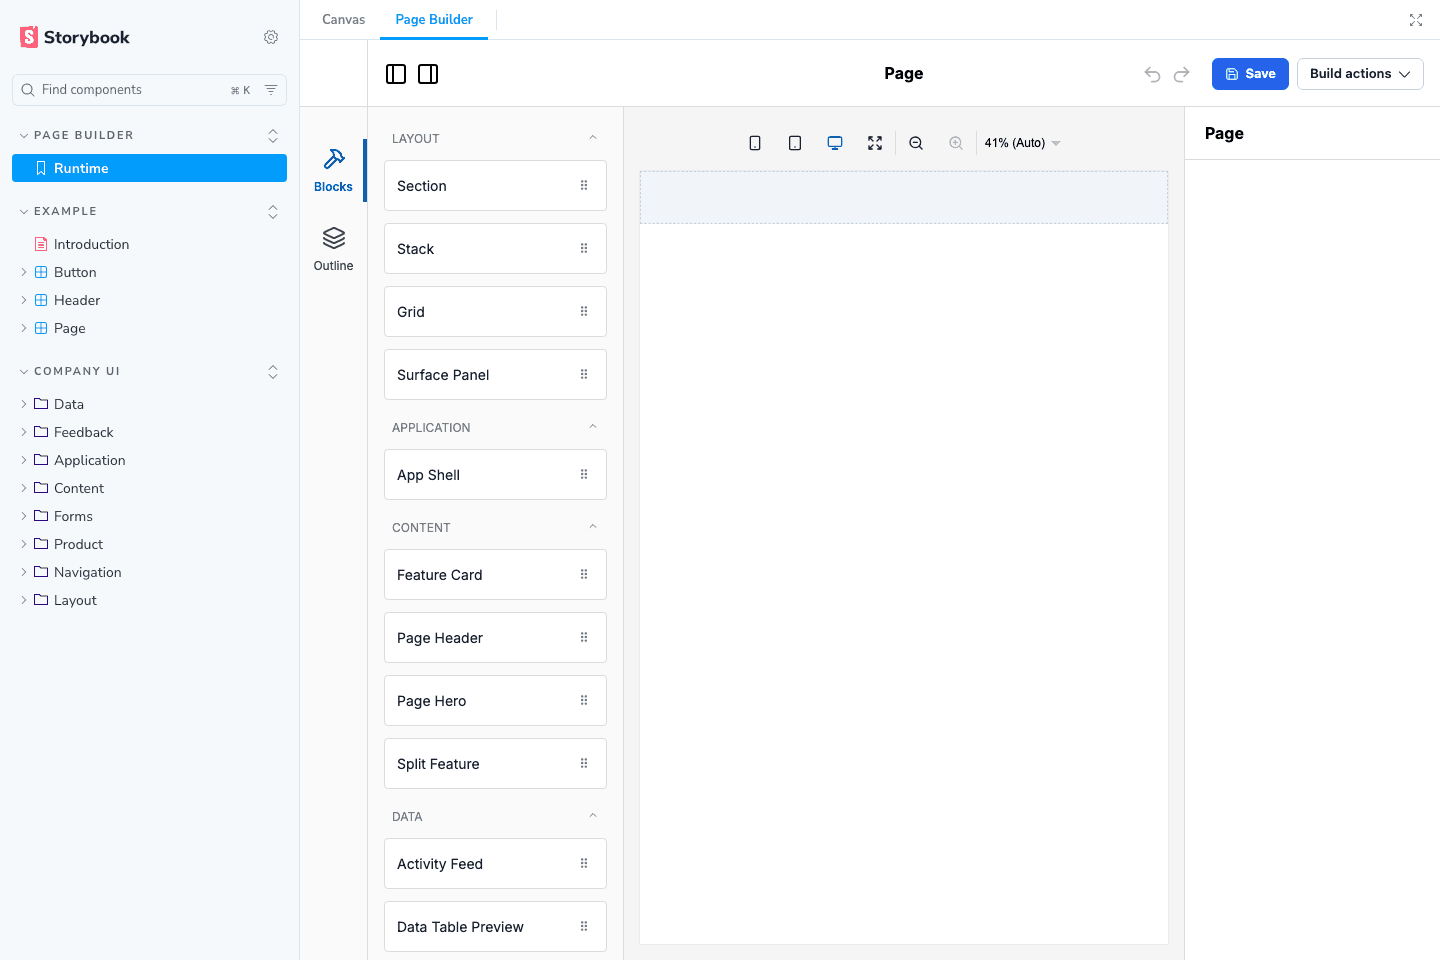Undo the last change
The image size is (1440, 960).
(1152, 74)
